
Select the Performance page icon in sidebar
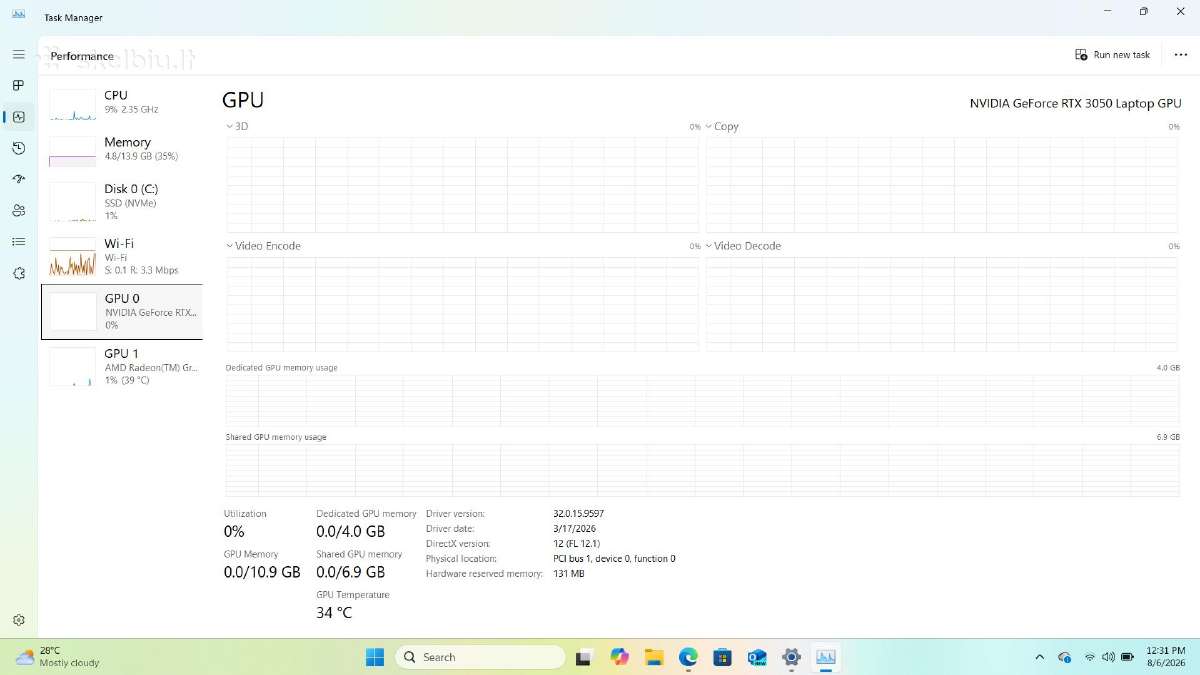coord(18,116)
